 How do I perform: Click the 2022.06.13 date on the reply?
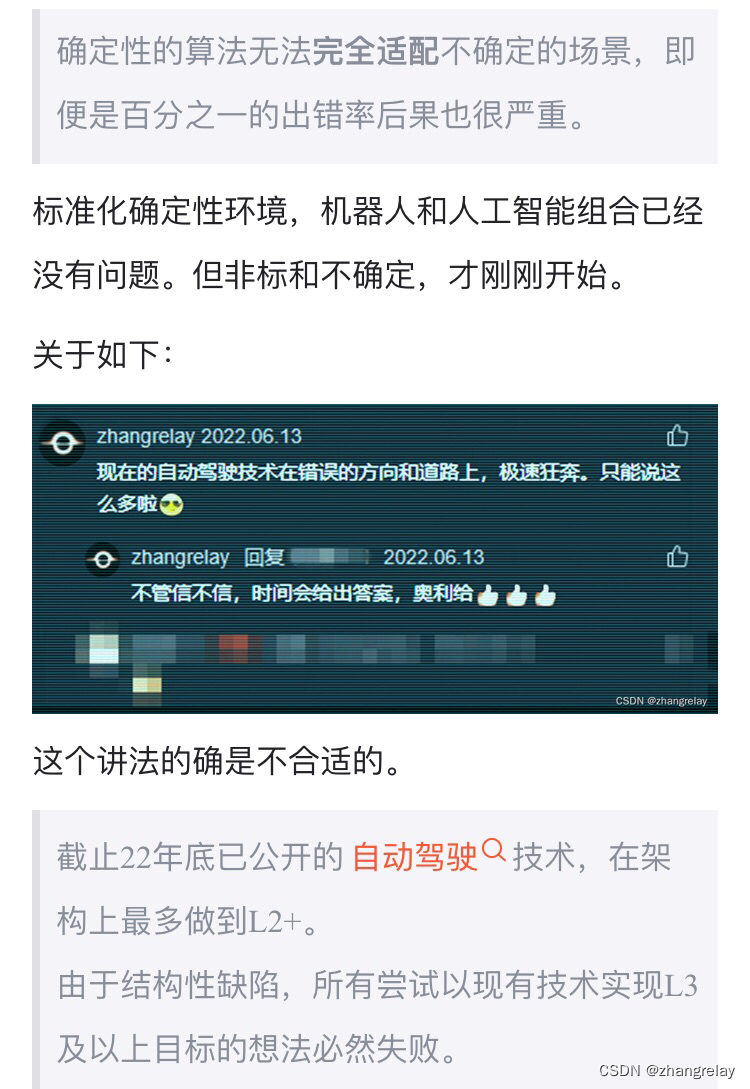[x=433, y=557]
